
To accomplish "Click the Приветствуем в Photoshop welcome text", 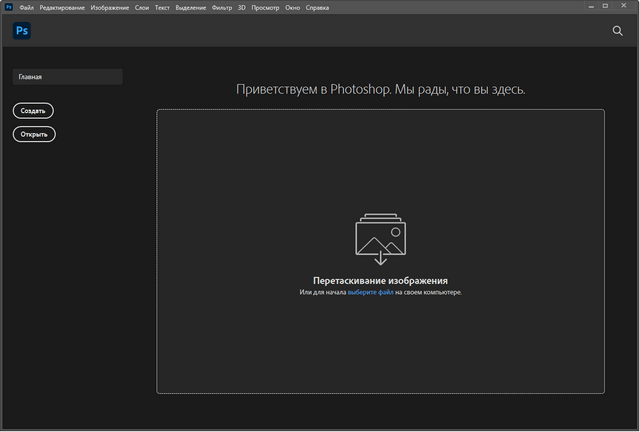I will tap(380, 89).
